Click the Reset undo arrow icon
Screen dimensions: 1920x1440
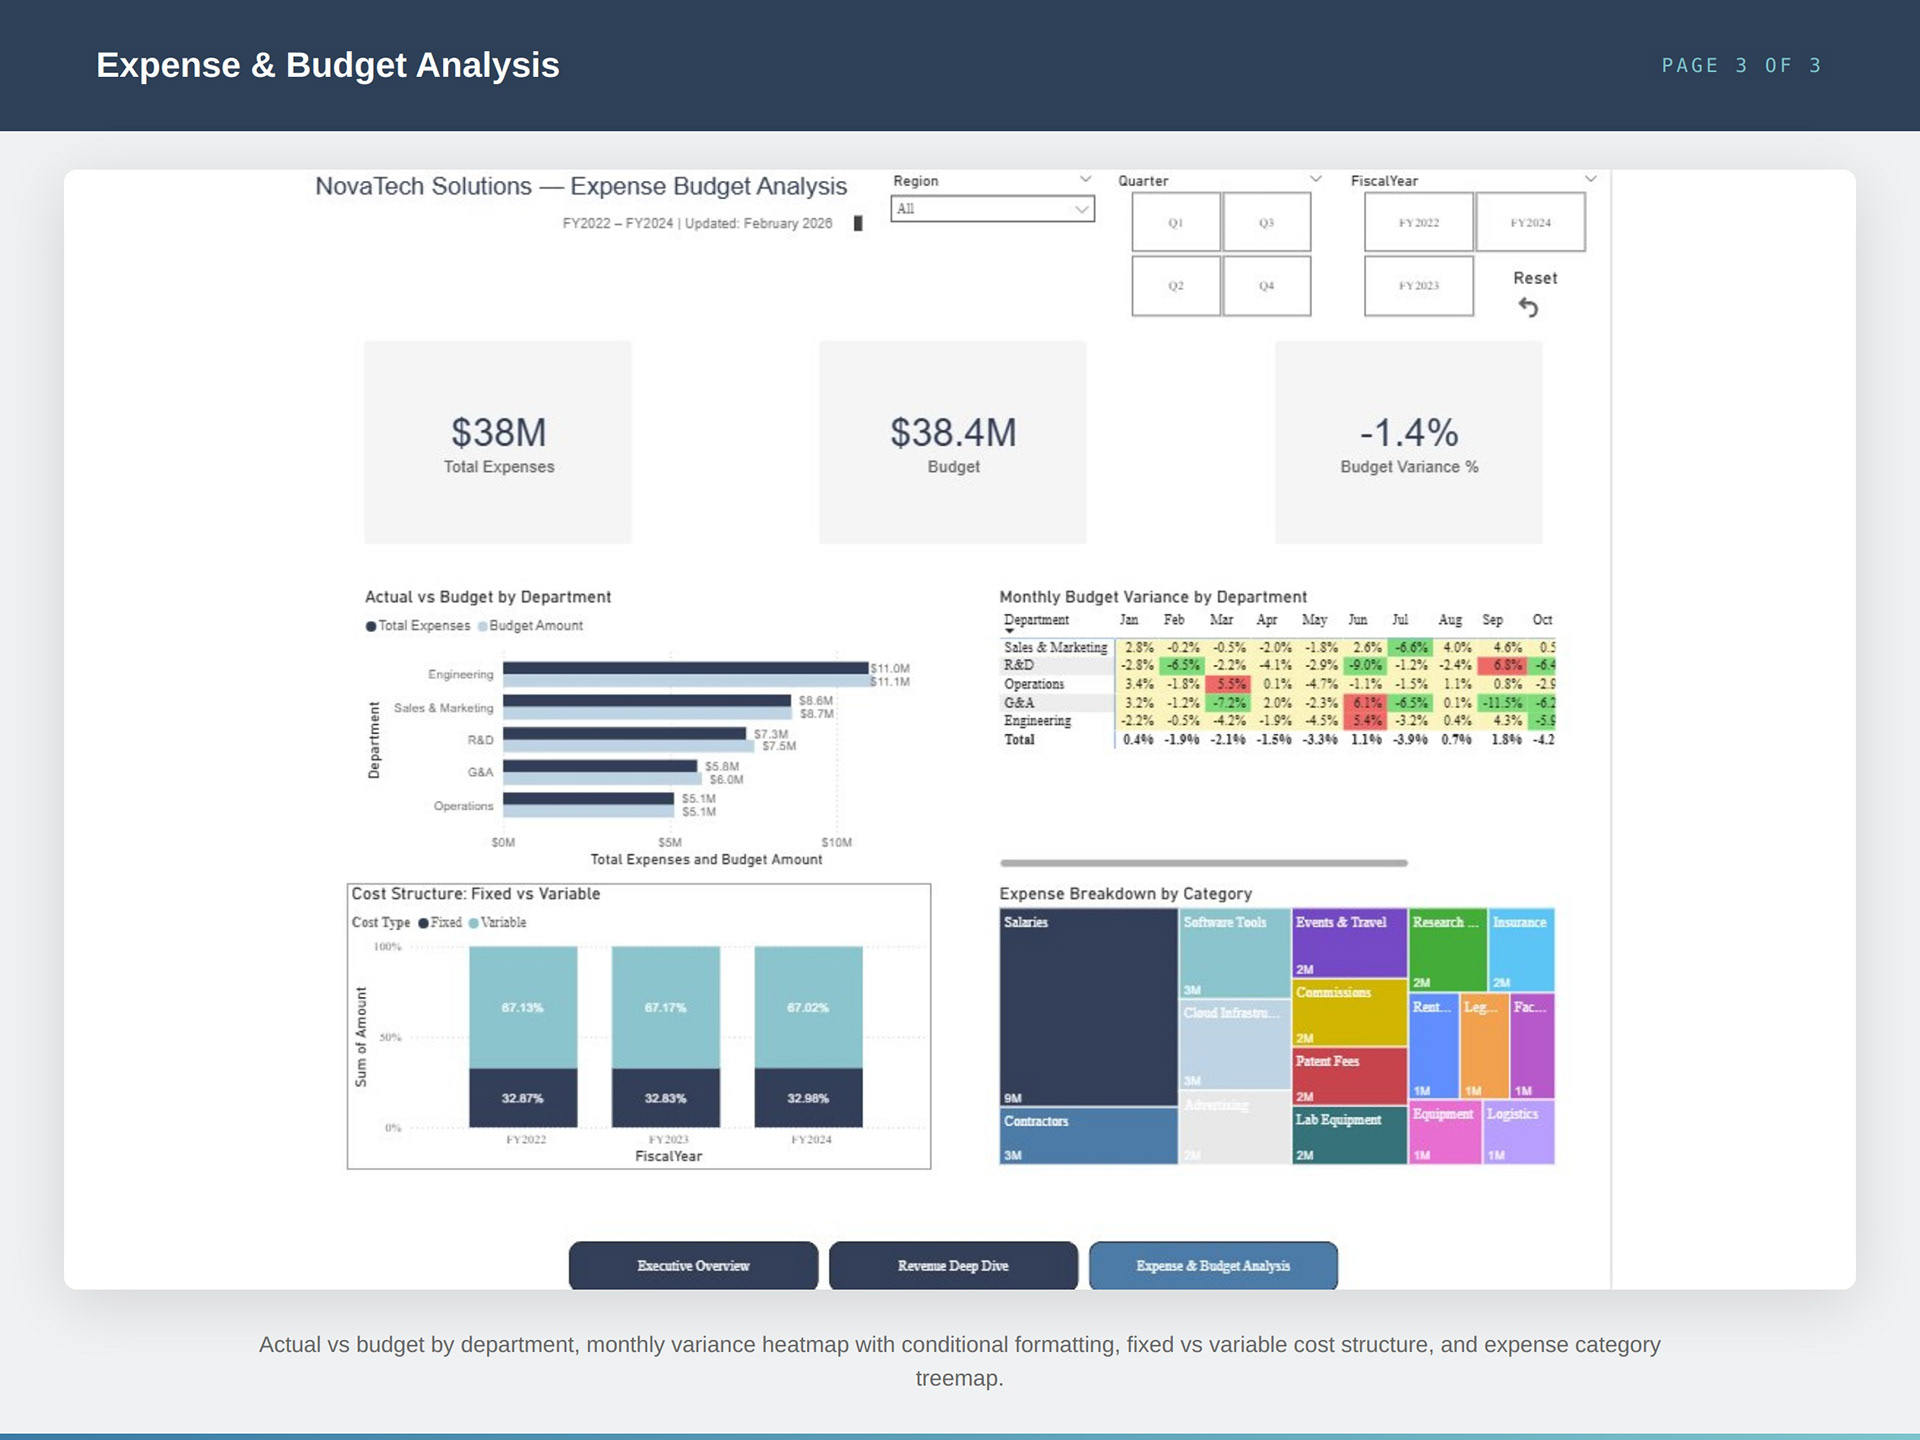point(1528,307)
